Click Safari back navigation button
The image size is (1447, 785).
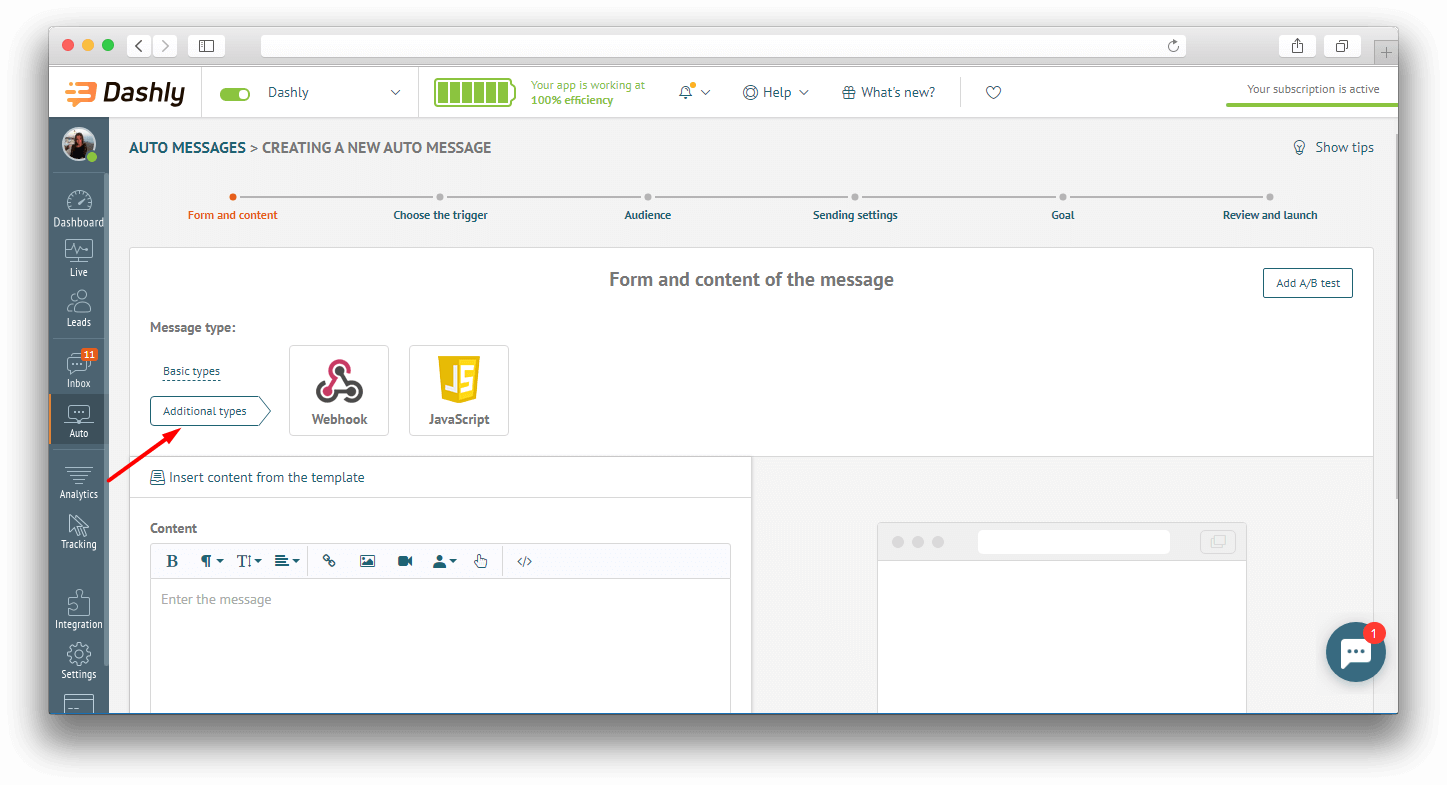coord(139,46)
